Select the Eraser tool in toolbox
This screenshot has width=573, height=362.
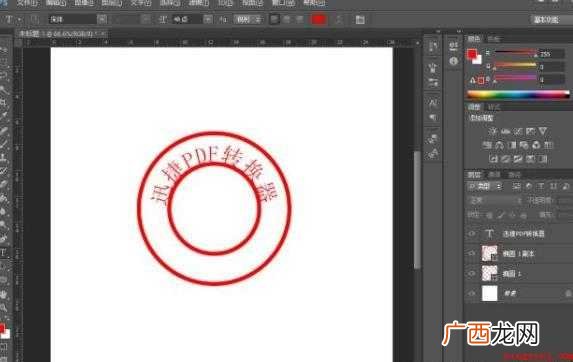click(x=4, y=184)
